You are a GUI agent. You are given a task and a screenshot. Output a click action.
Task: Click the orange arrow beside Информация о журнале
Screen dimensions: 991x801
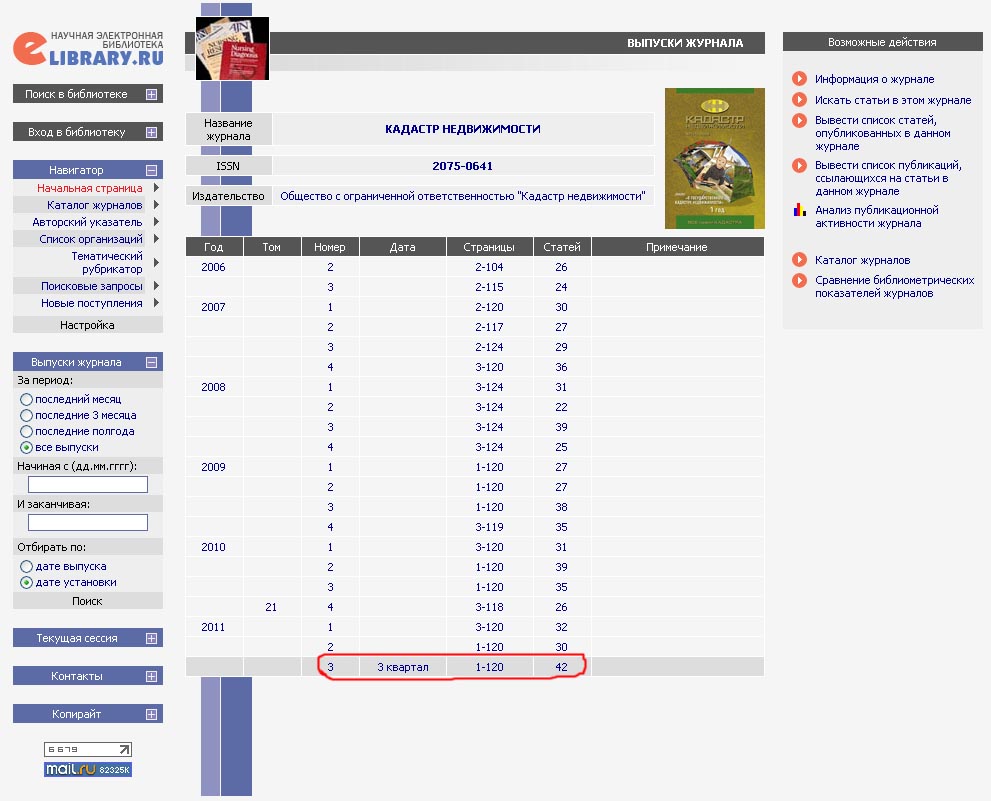click(799, 78)
